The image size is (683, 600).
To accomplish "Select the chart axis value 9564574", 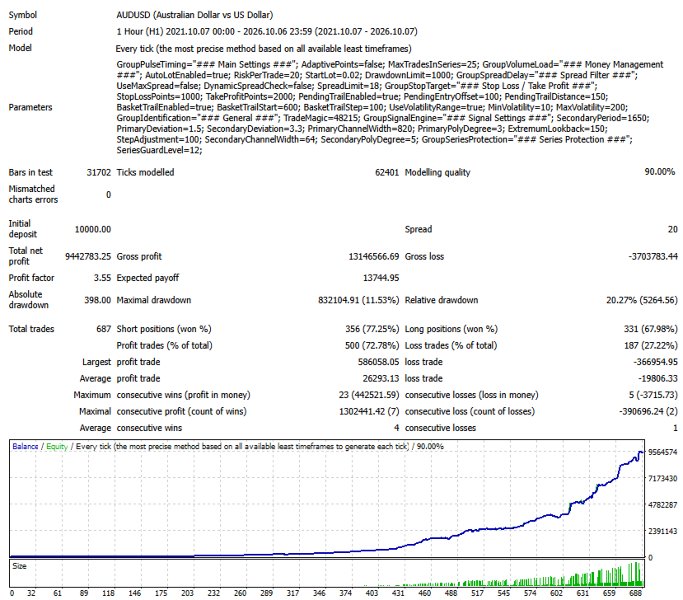I will pos(663,452).
